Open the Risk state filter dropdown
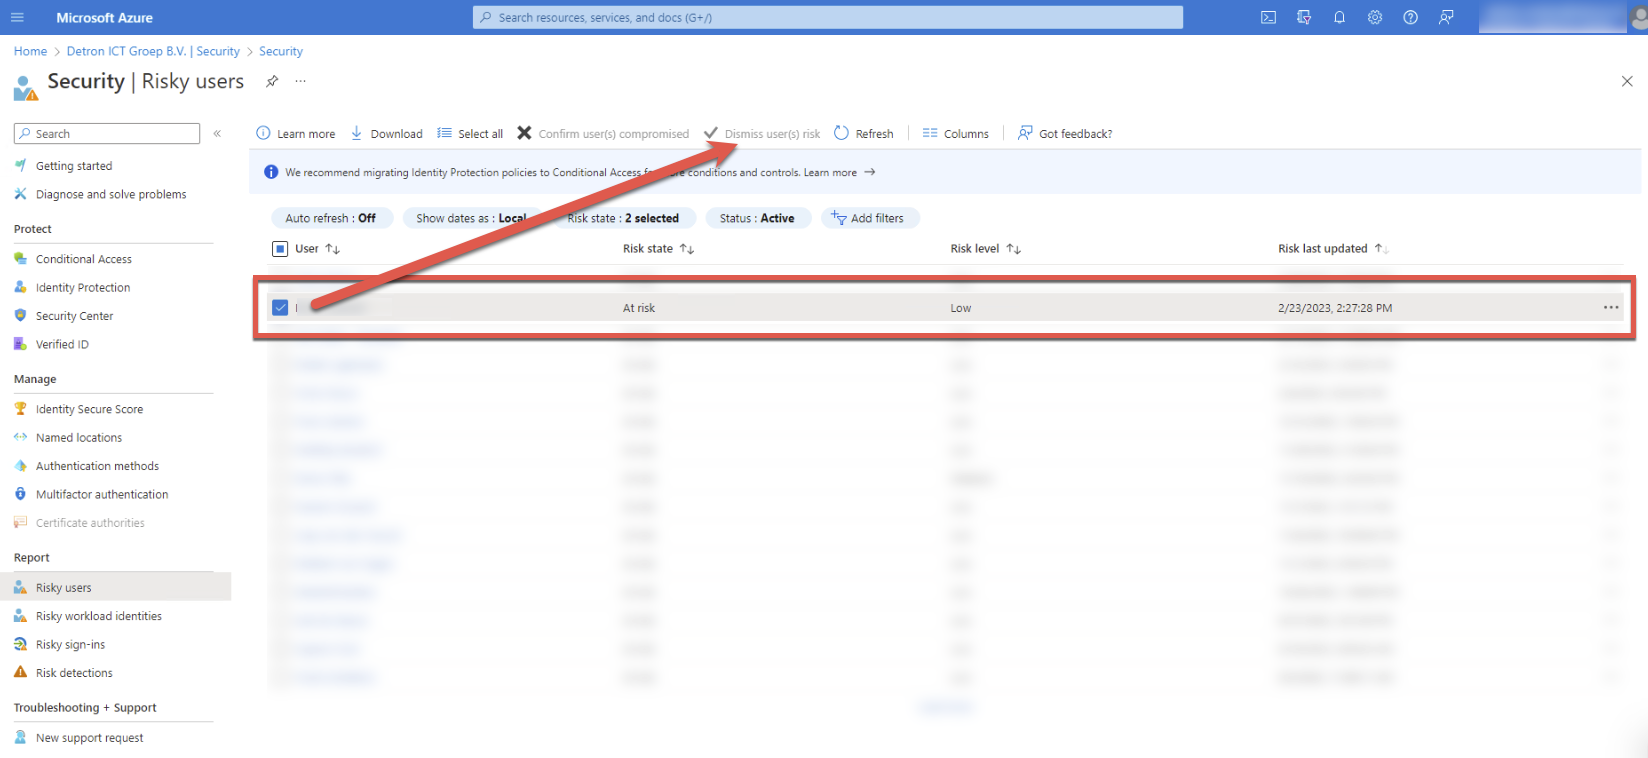 [622, 218]
